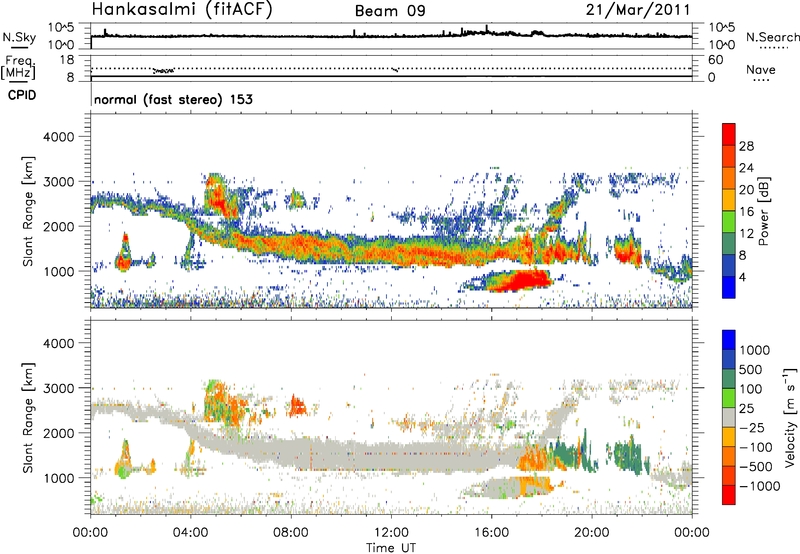Viewport: 800px width, 554px height.
Task: Click the light green 12–16 dB Power segment
Action: (729, 222)
